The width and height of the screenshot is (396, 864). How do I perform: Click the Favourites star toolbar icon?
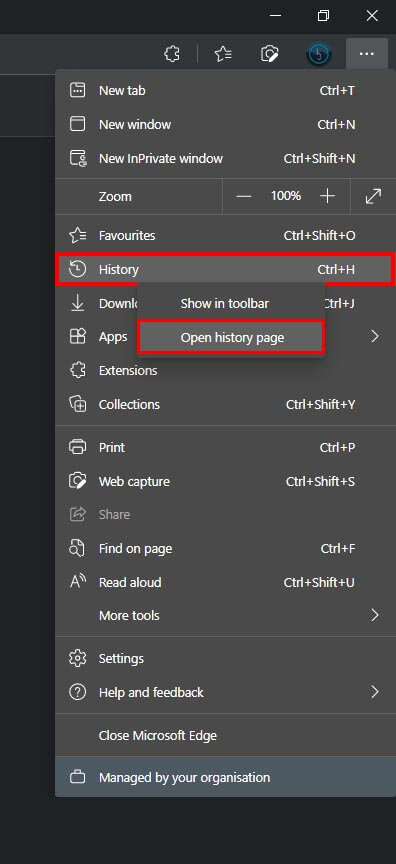[x=223, y=54]
